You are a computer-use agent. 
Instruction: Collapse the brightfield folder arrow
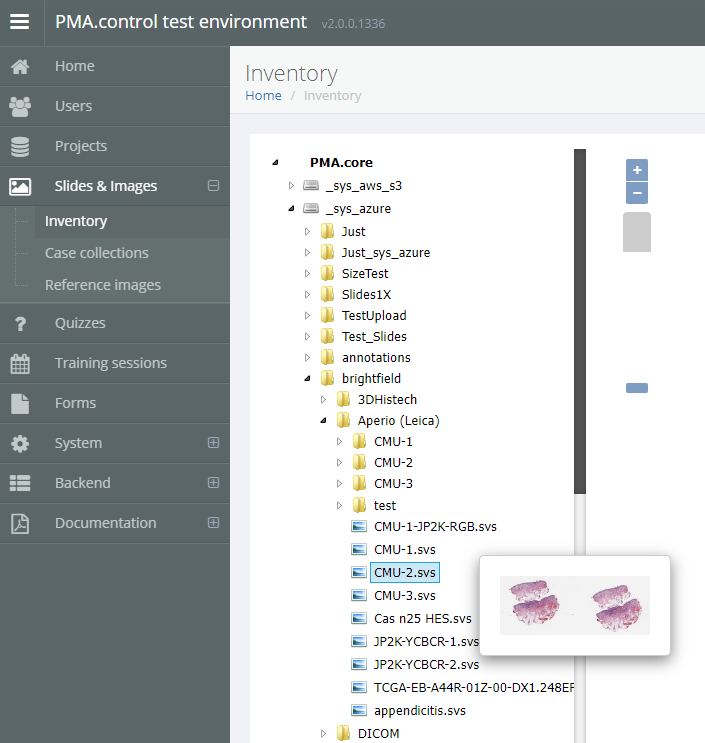pos(307,379)
